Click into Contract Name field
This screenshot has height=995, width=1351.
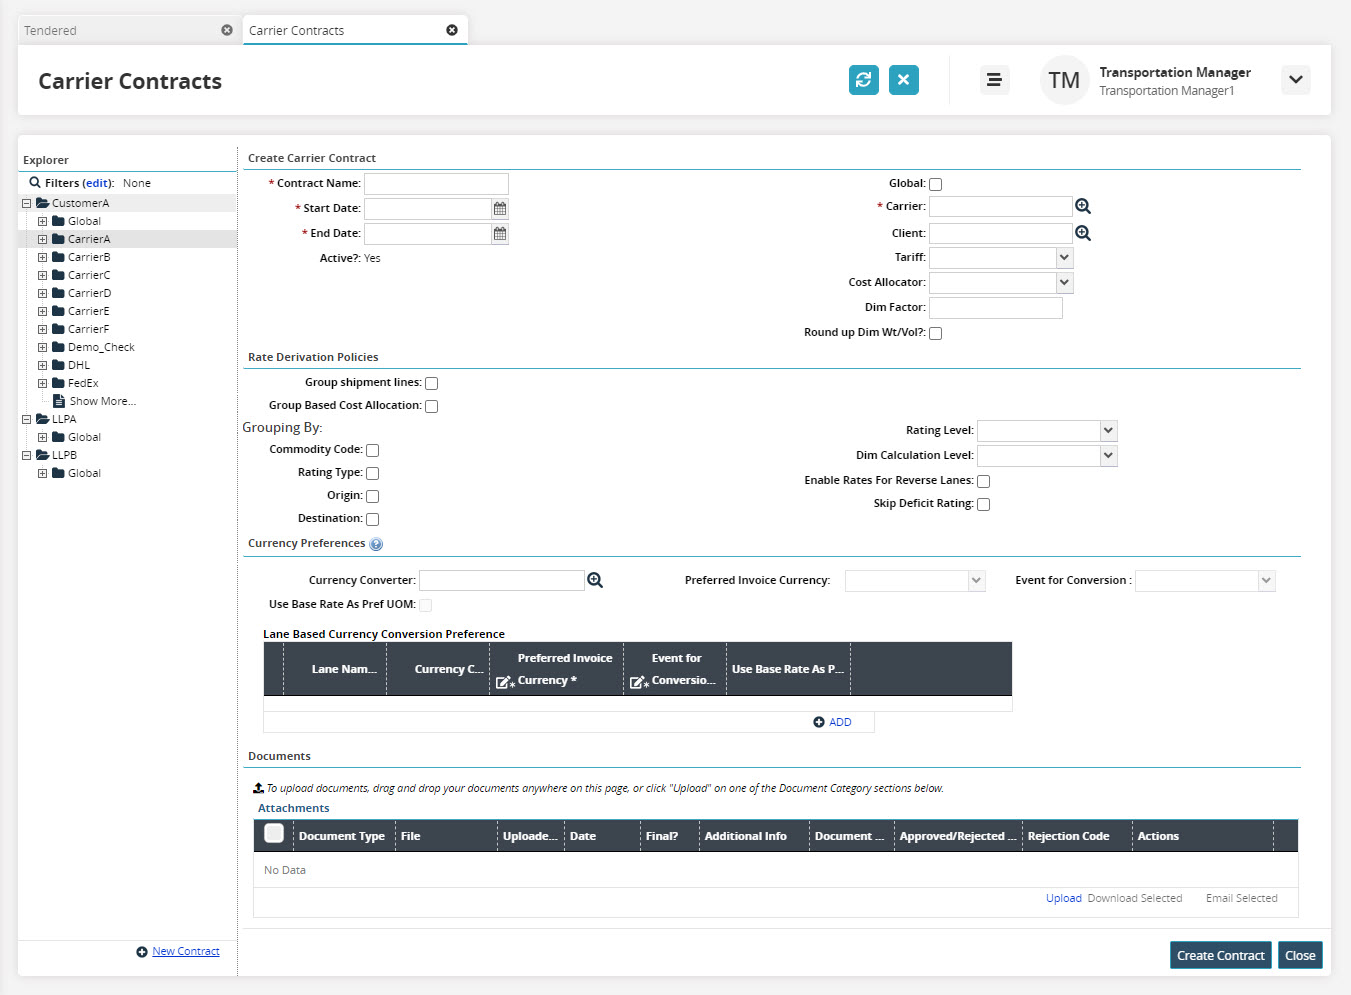(436, 184)
